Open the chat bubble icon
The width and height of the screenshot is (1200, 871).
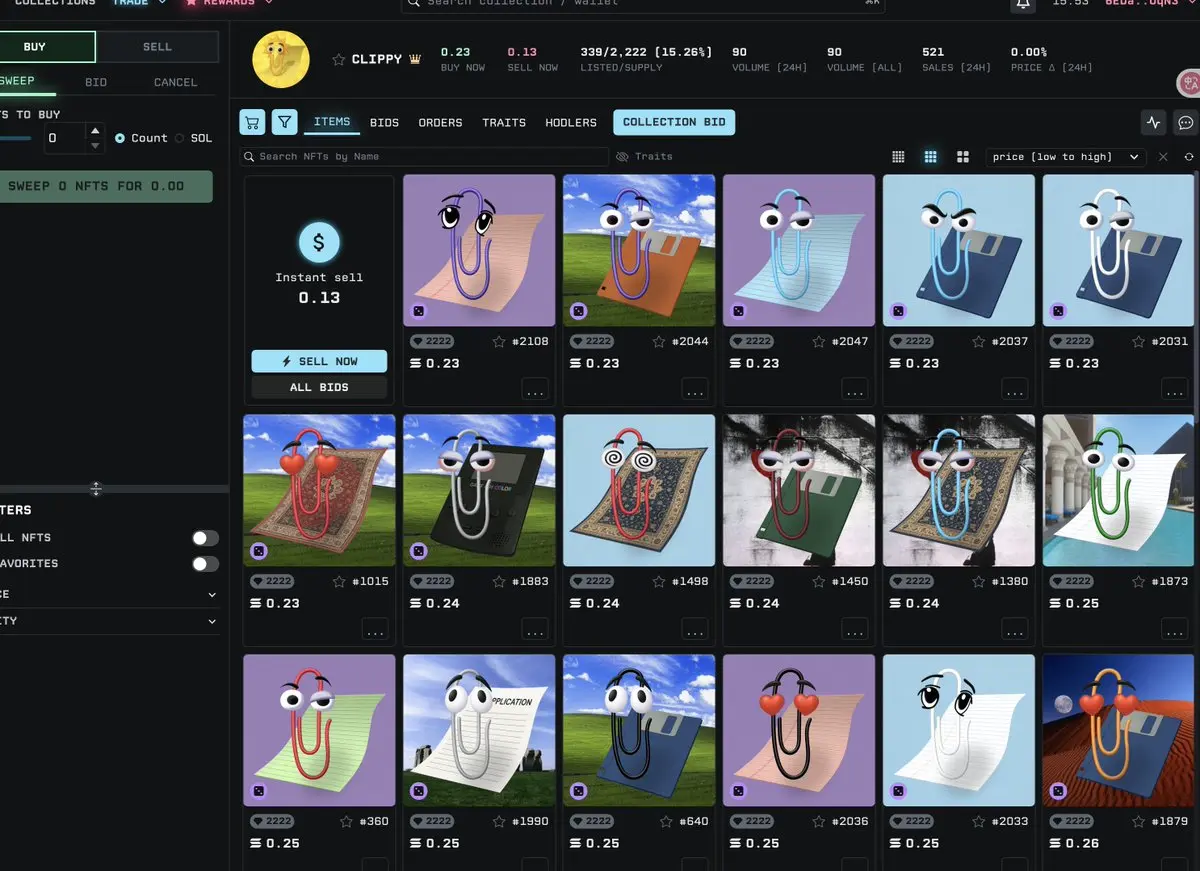[1186, 122]
